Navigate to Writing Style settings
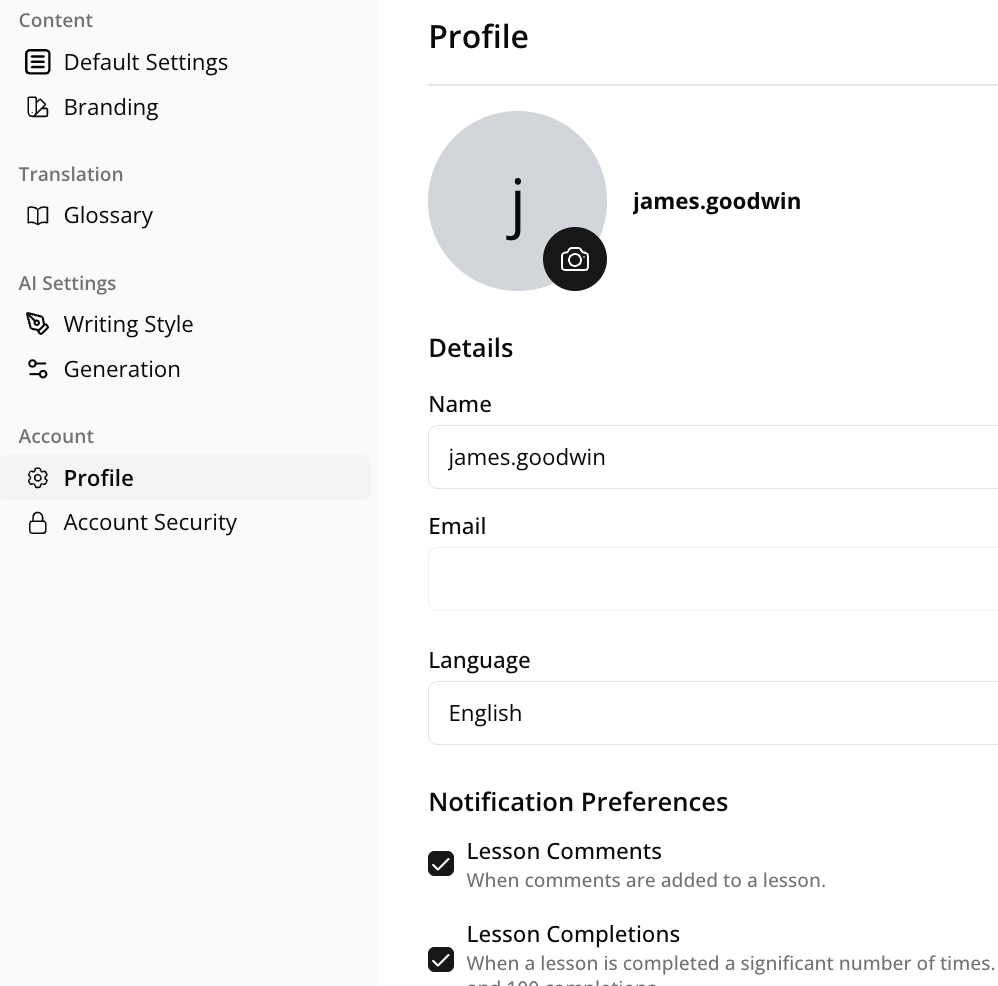 coord(128,324)
